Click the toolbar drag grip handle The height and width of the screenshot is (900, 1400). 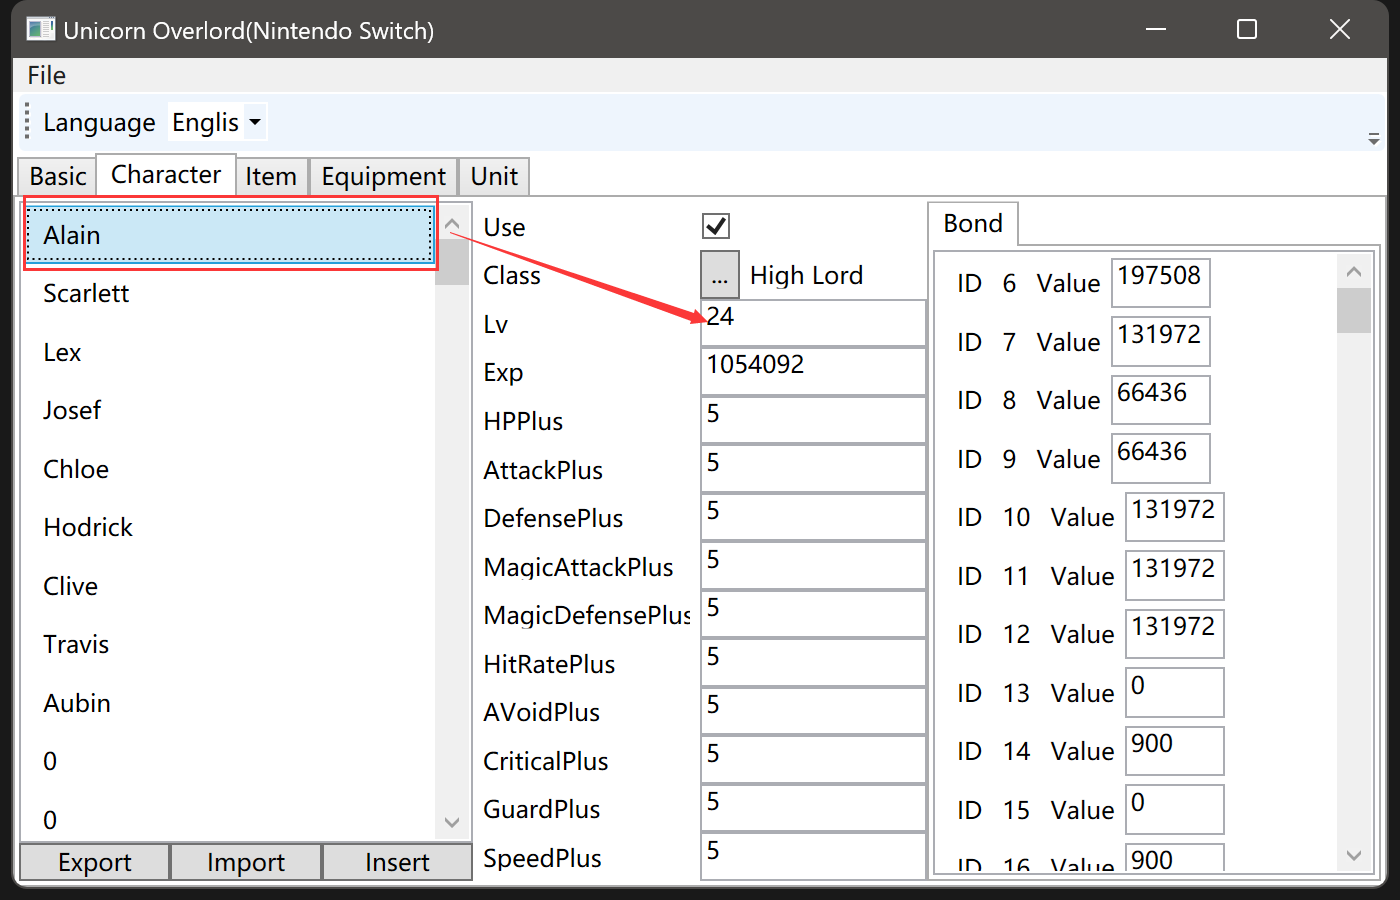coord(27,122)
